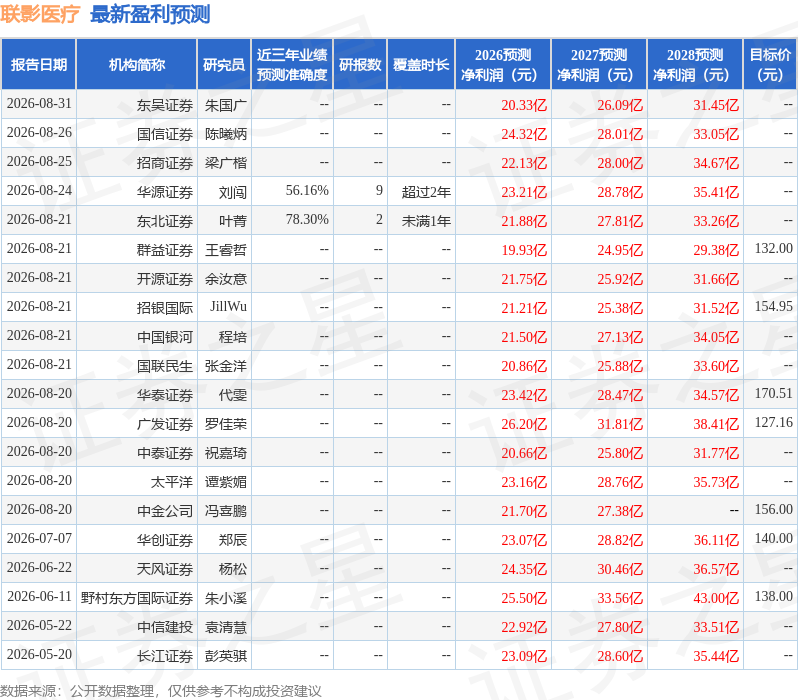Click the 近三年业绩预测准确度 header
Viewport: 798px width, 700px height.
pos(292,65)
